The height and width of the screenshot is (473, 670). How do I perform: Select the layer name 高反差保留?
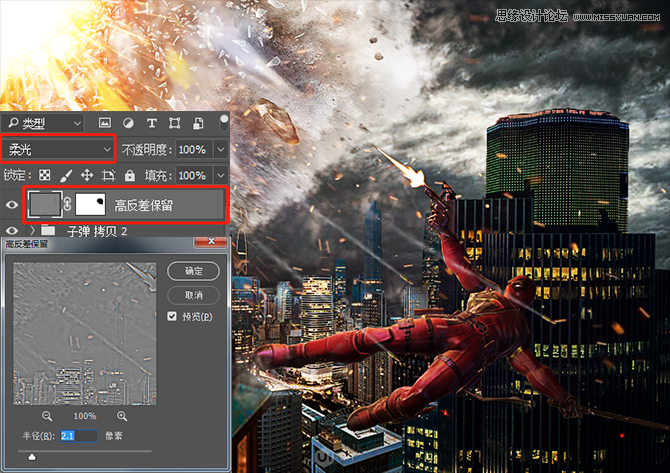pos(144,206)
